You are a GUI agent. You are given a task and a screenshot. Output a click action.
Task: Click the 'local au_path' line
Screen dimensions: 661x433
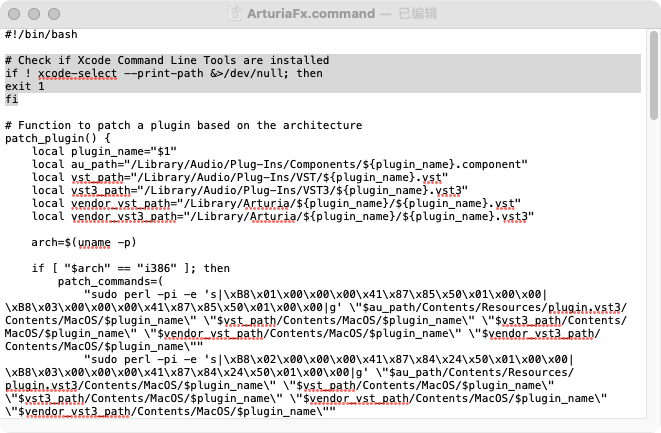279,164
